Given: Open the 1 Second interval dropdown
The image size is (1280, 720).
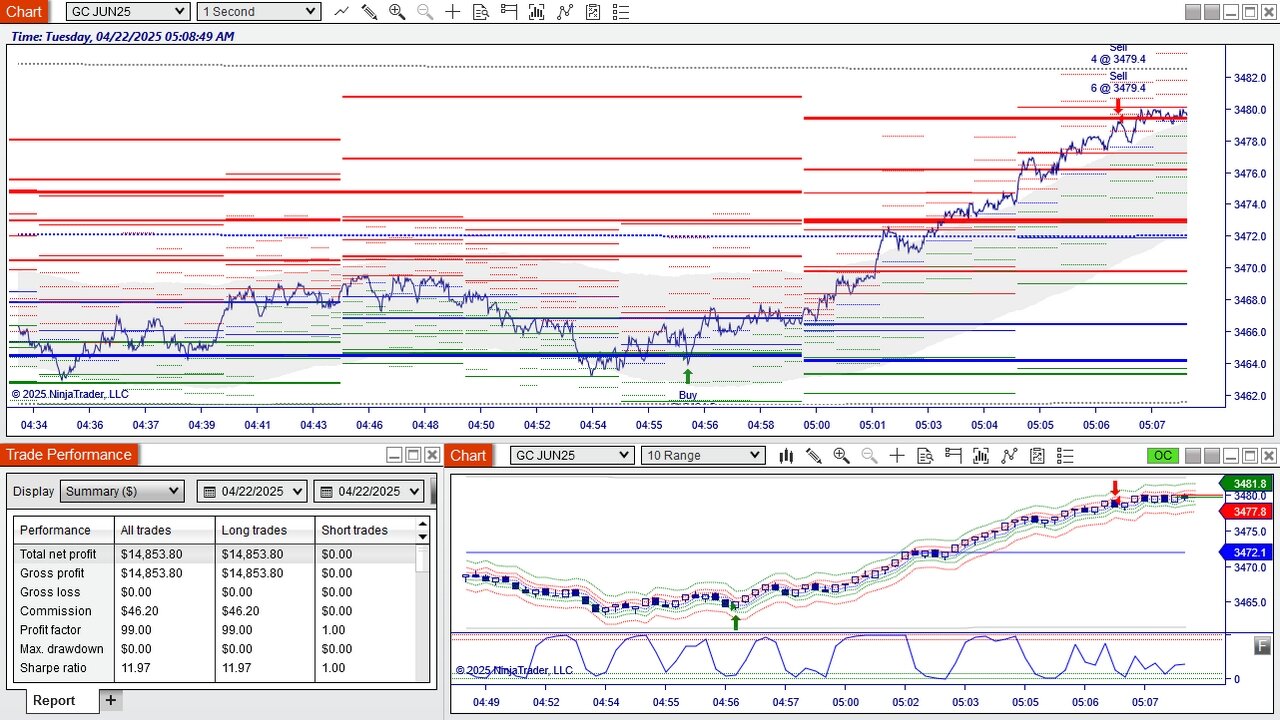Looking at the screenshot, I should [x=259, y=12].
